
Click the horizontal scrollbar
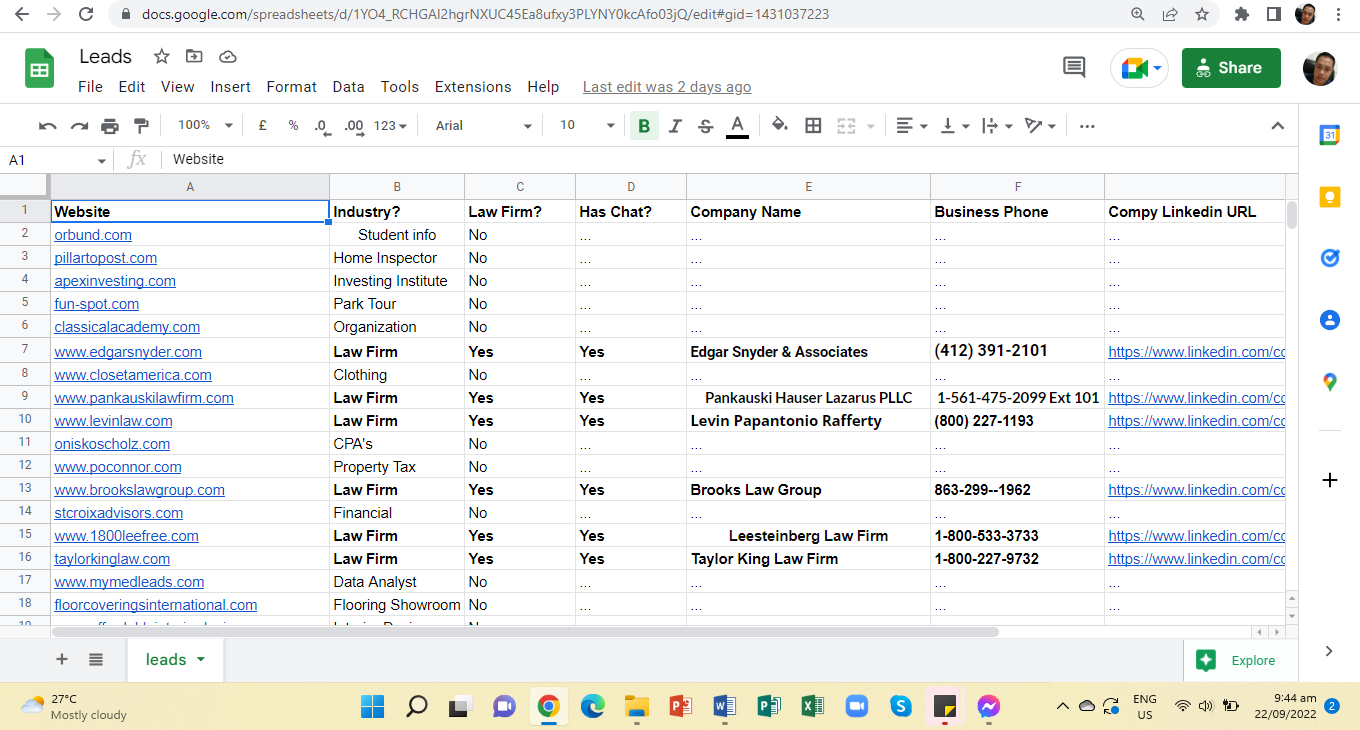click(x=525, y=632)
